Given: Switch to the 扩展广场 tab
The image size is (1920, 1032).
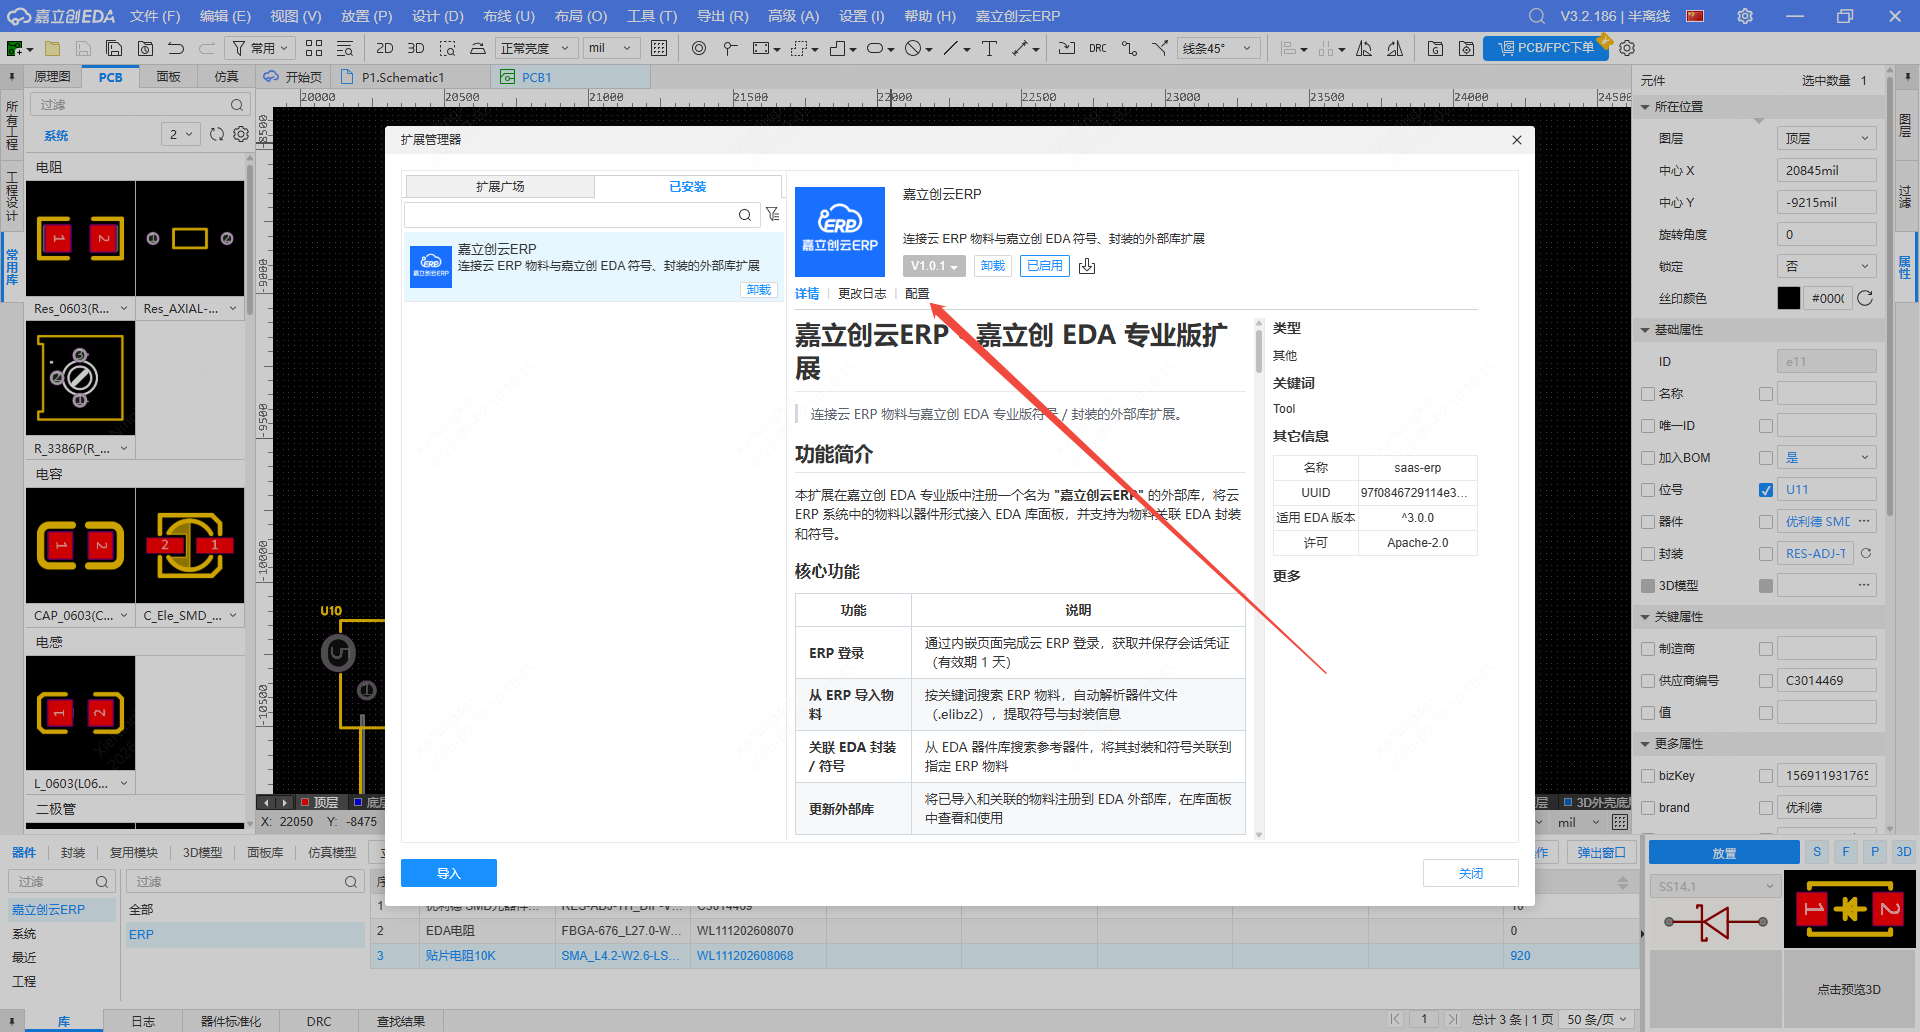Looking at the screenshot, I should point(500,187).
